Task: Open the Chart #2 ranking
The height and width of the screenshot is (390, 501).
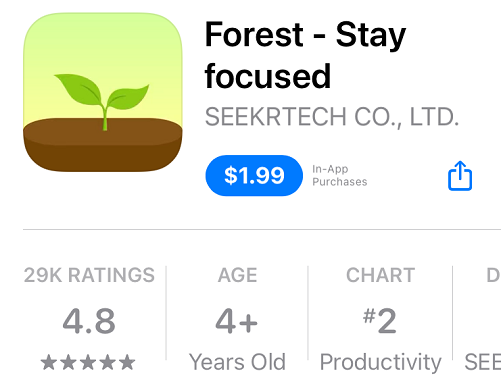Action: 380,318
